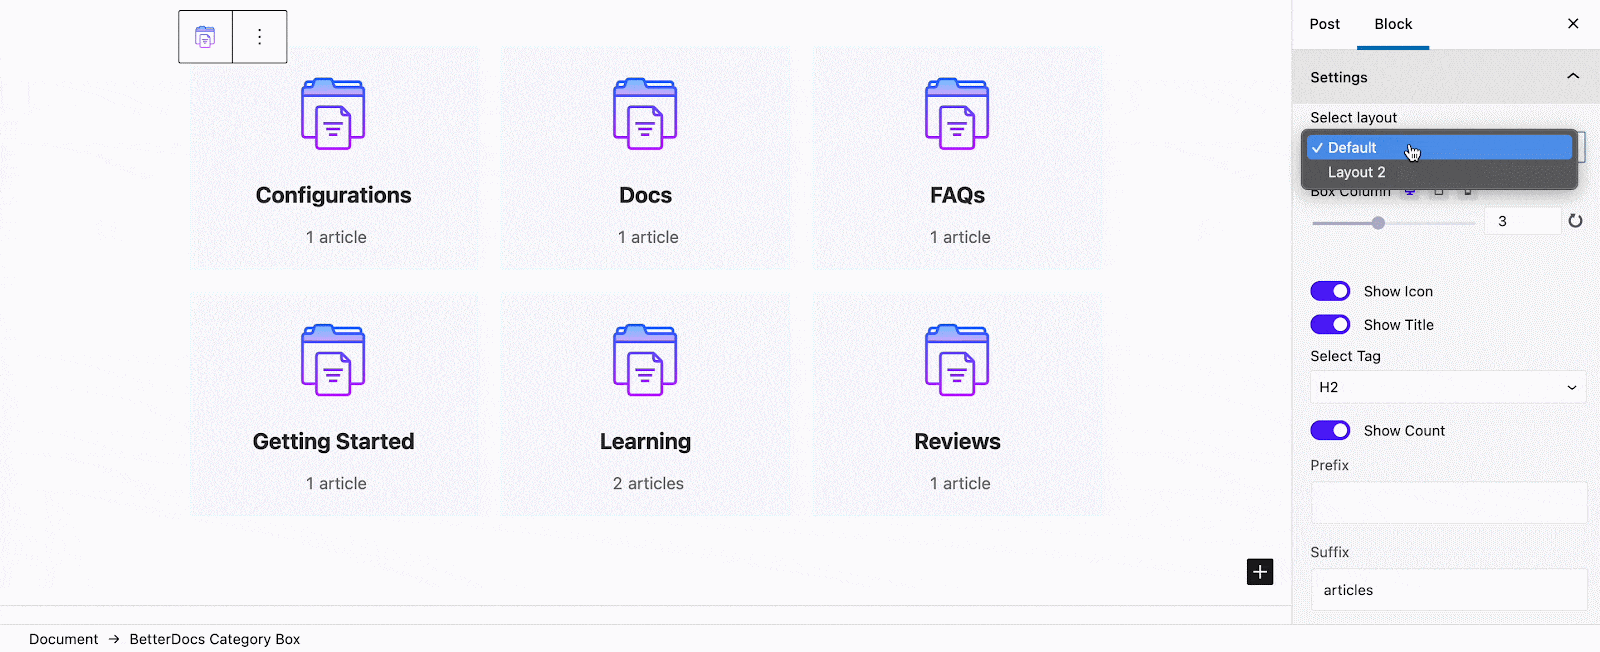Turn off the Show Count toggle
1600x652 pixels.
[x=1330, y=430]
